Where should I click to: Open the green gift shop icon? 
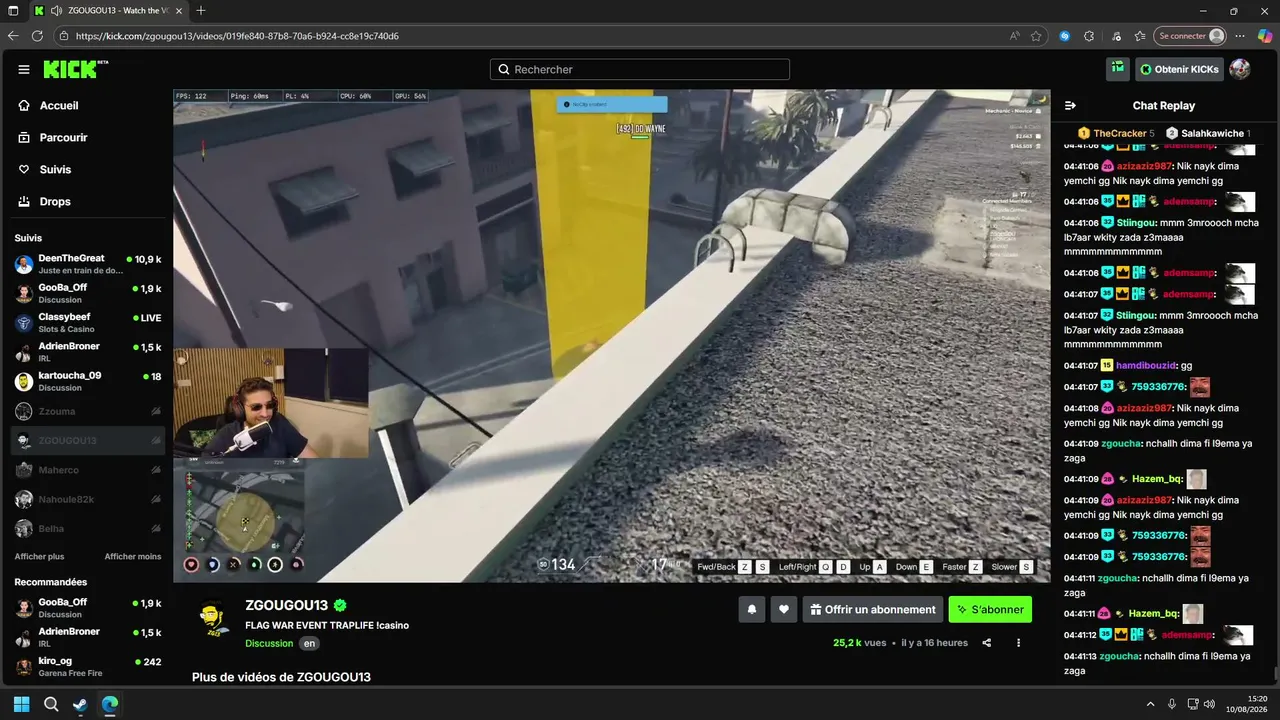click(x=1118, y=69)
